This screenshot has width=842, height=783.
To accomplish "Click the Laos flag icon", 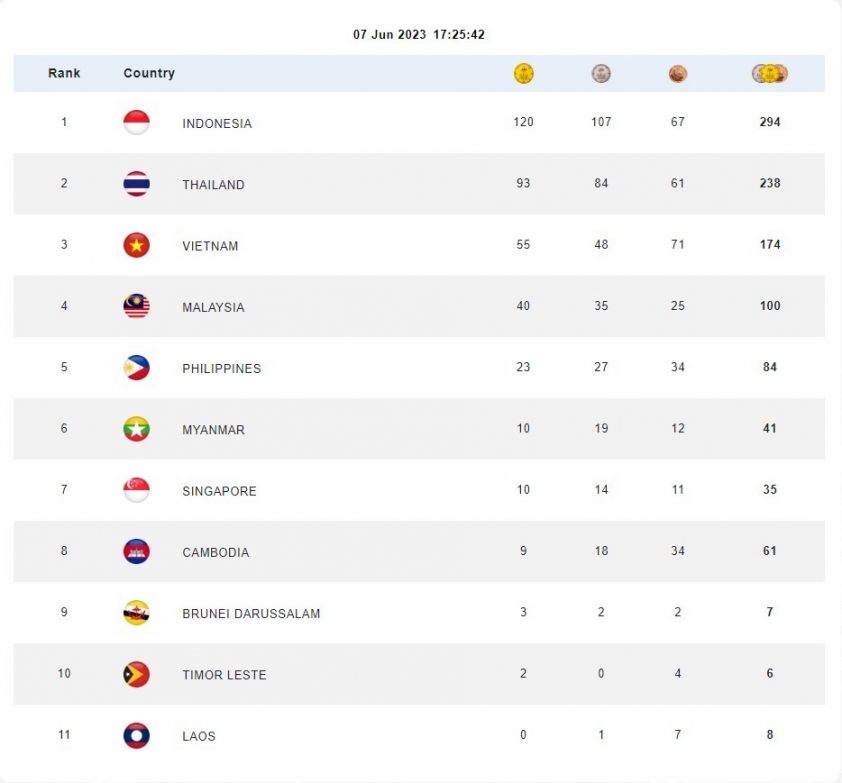I will coord(136,735).
